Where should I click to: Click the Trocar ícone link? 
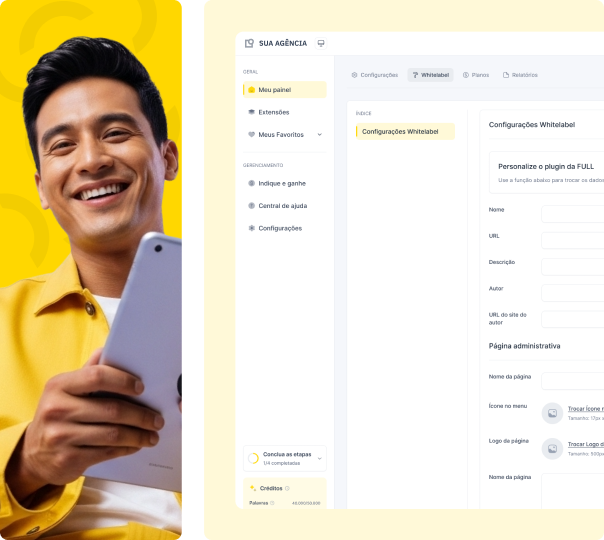[585, 409]
